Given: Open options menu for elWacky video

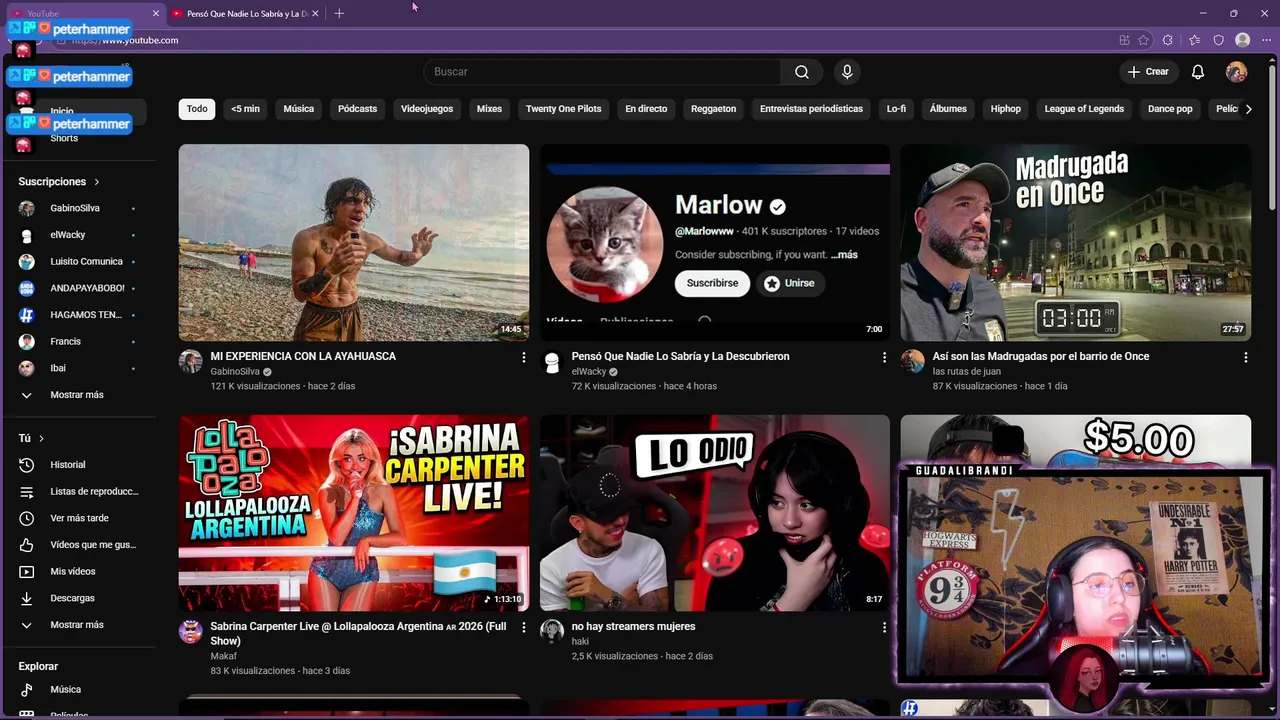Looking at the screenshot, I should [x=884, y=357].
